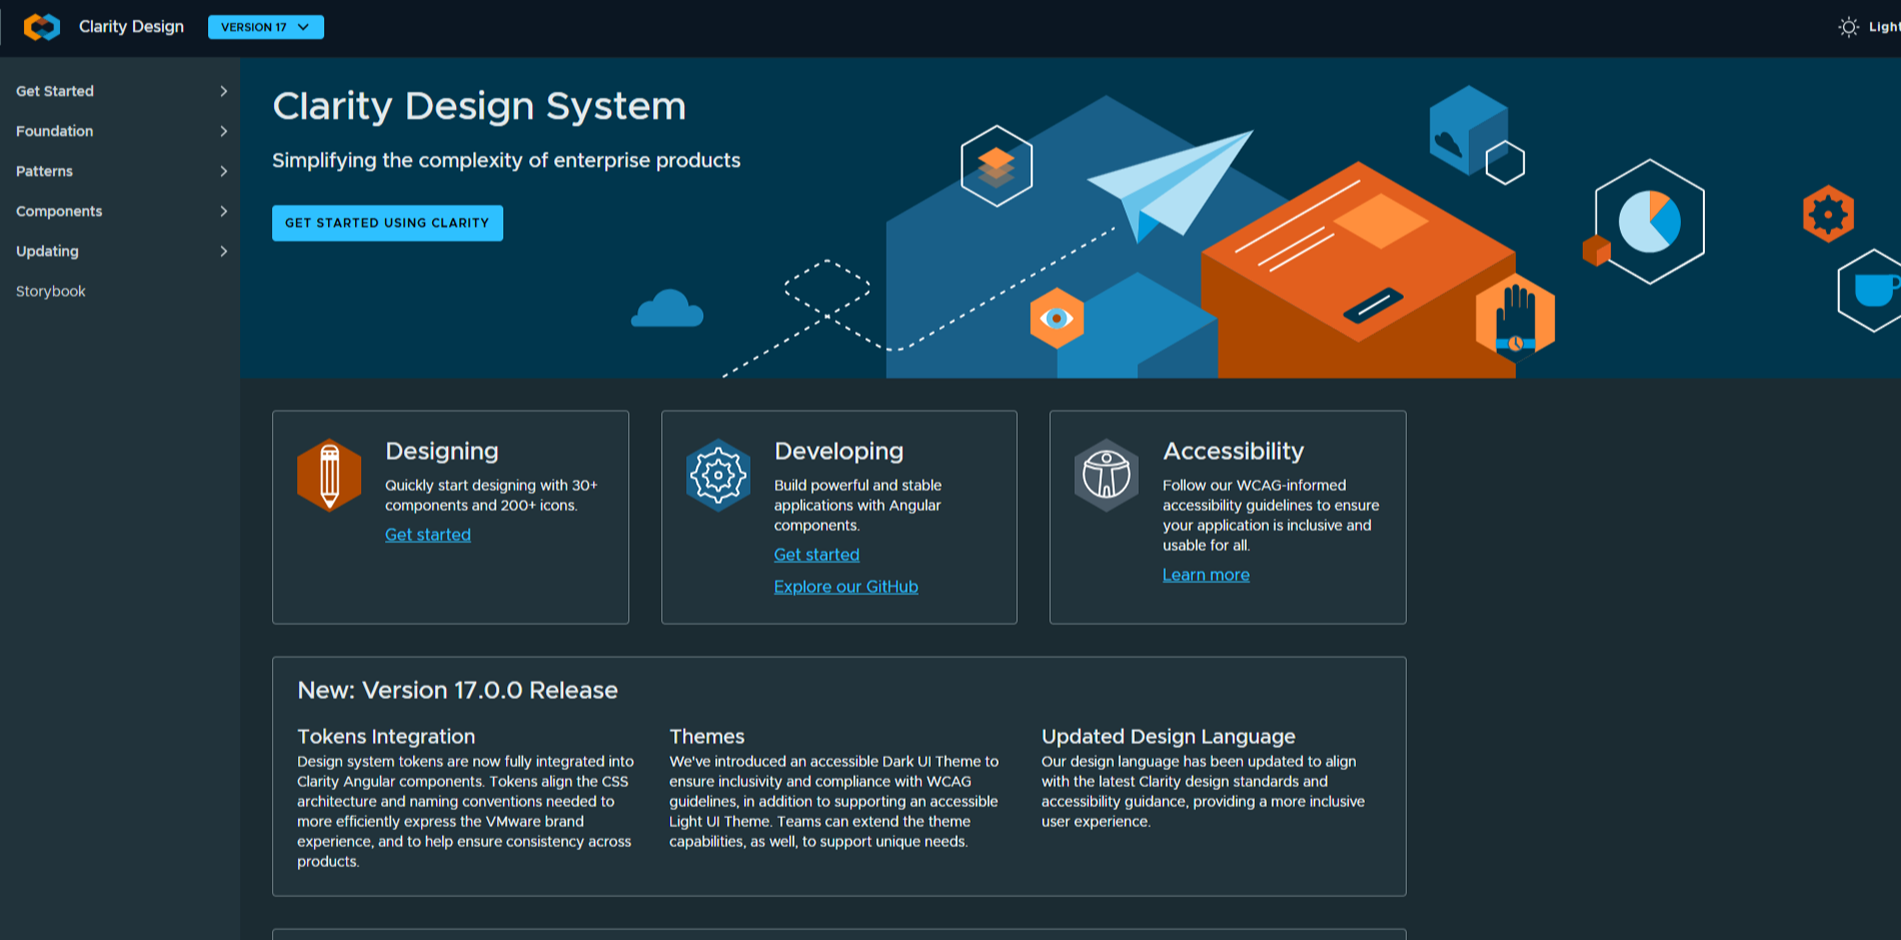Click the Accessibility card heading

click(x=1233, y=451)
